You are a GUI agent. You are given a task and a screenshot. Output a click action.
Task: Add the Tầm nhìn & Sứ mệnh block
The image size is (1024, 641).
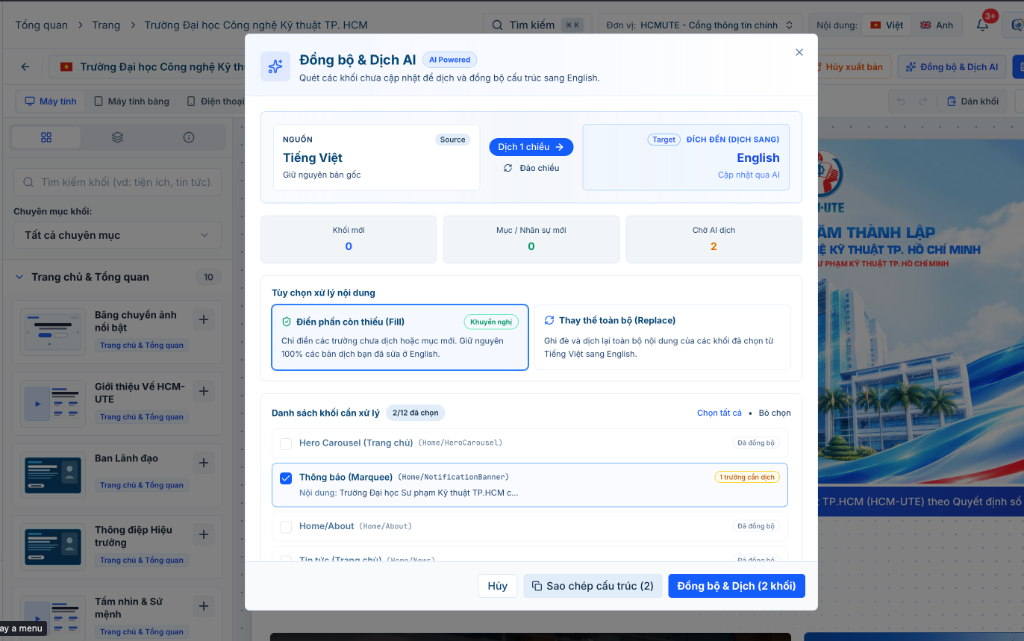[x=204, y=606]
